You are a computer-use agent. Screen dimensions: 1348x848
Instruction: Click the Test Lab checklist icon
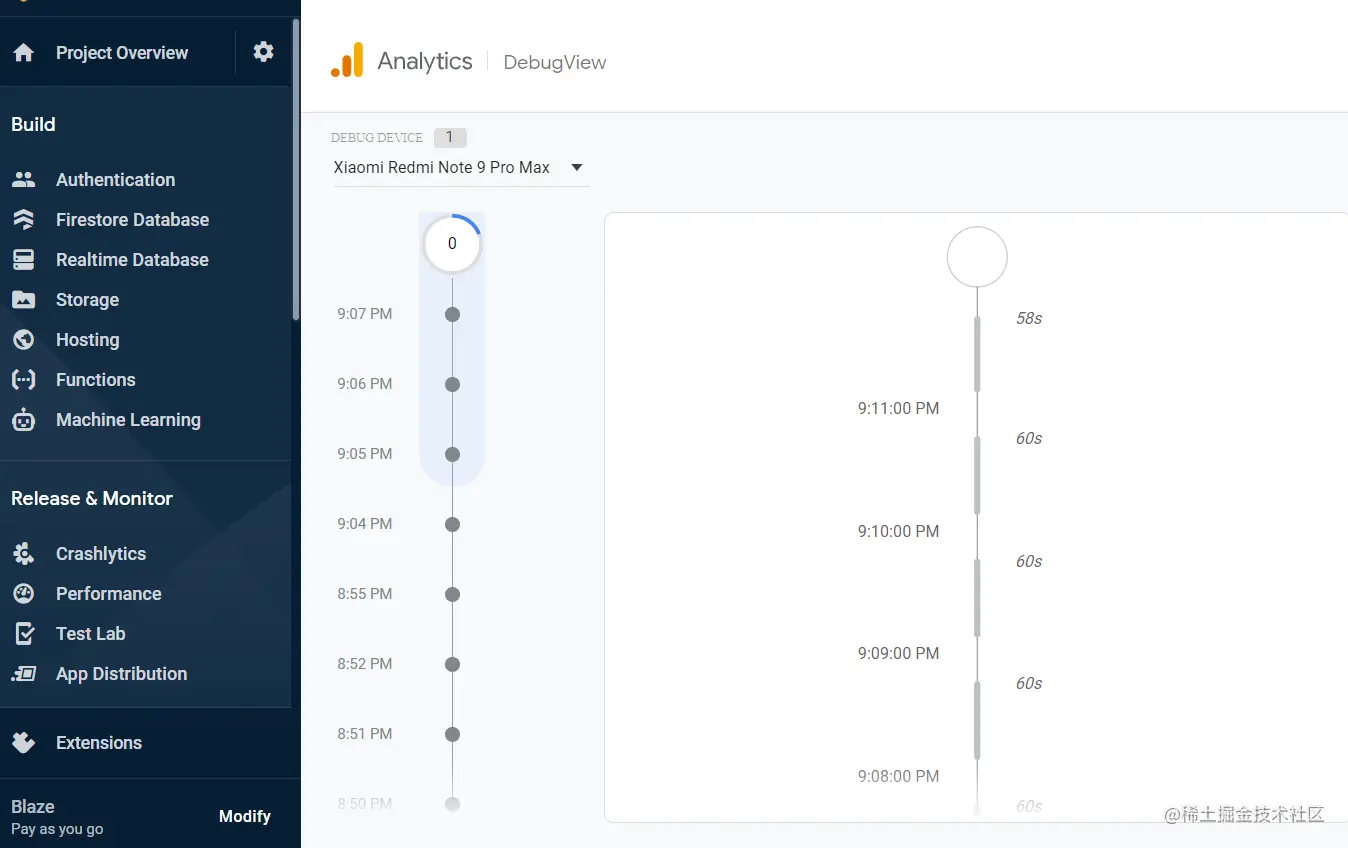pyautogui.click(x=25, y=634)
